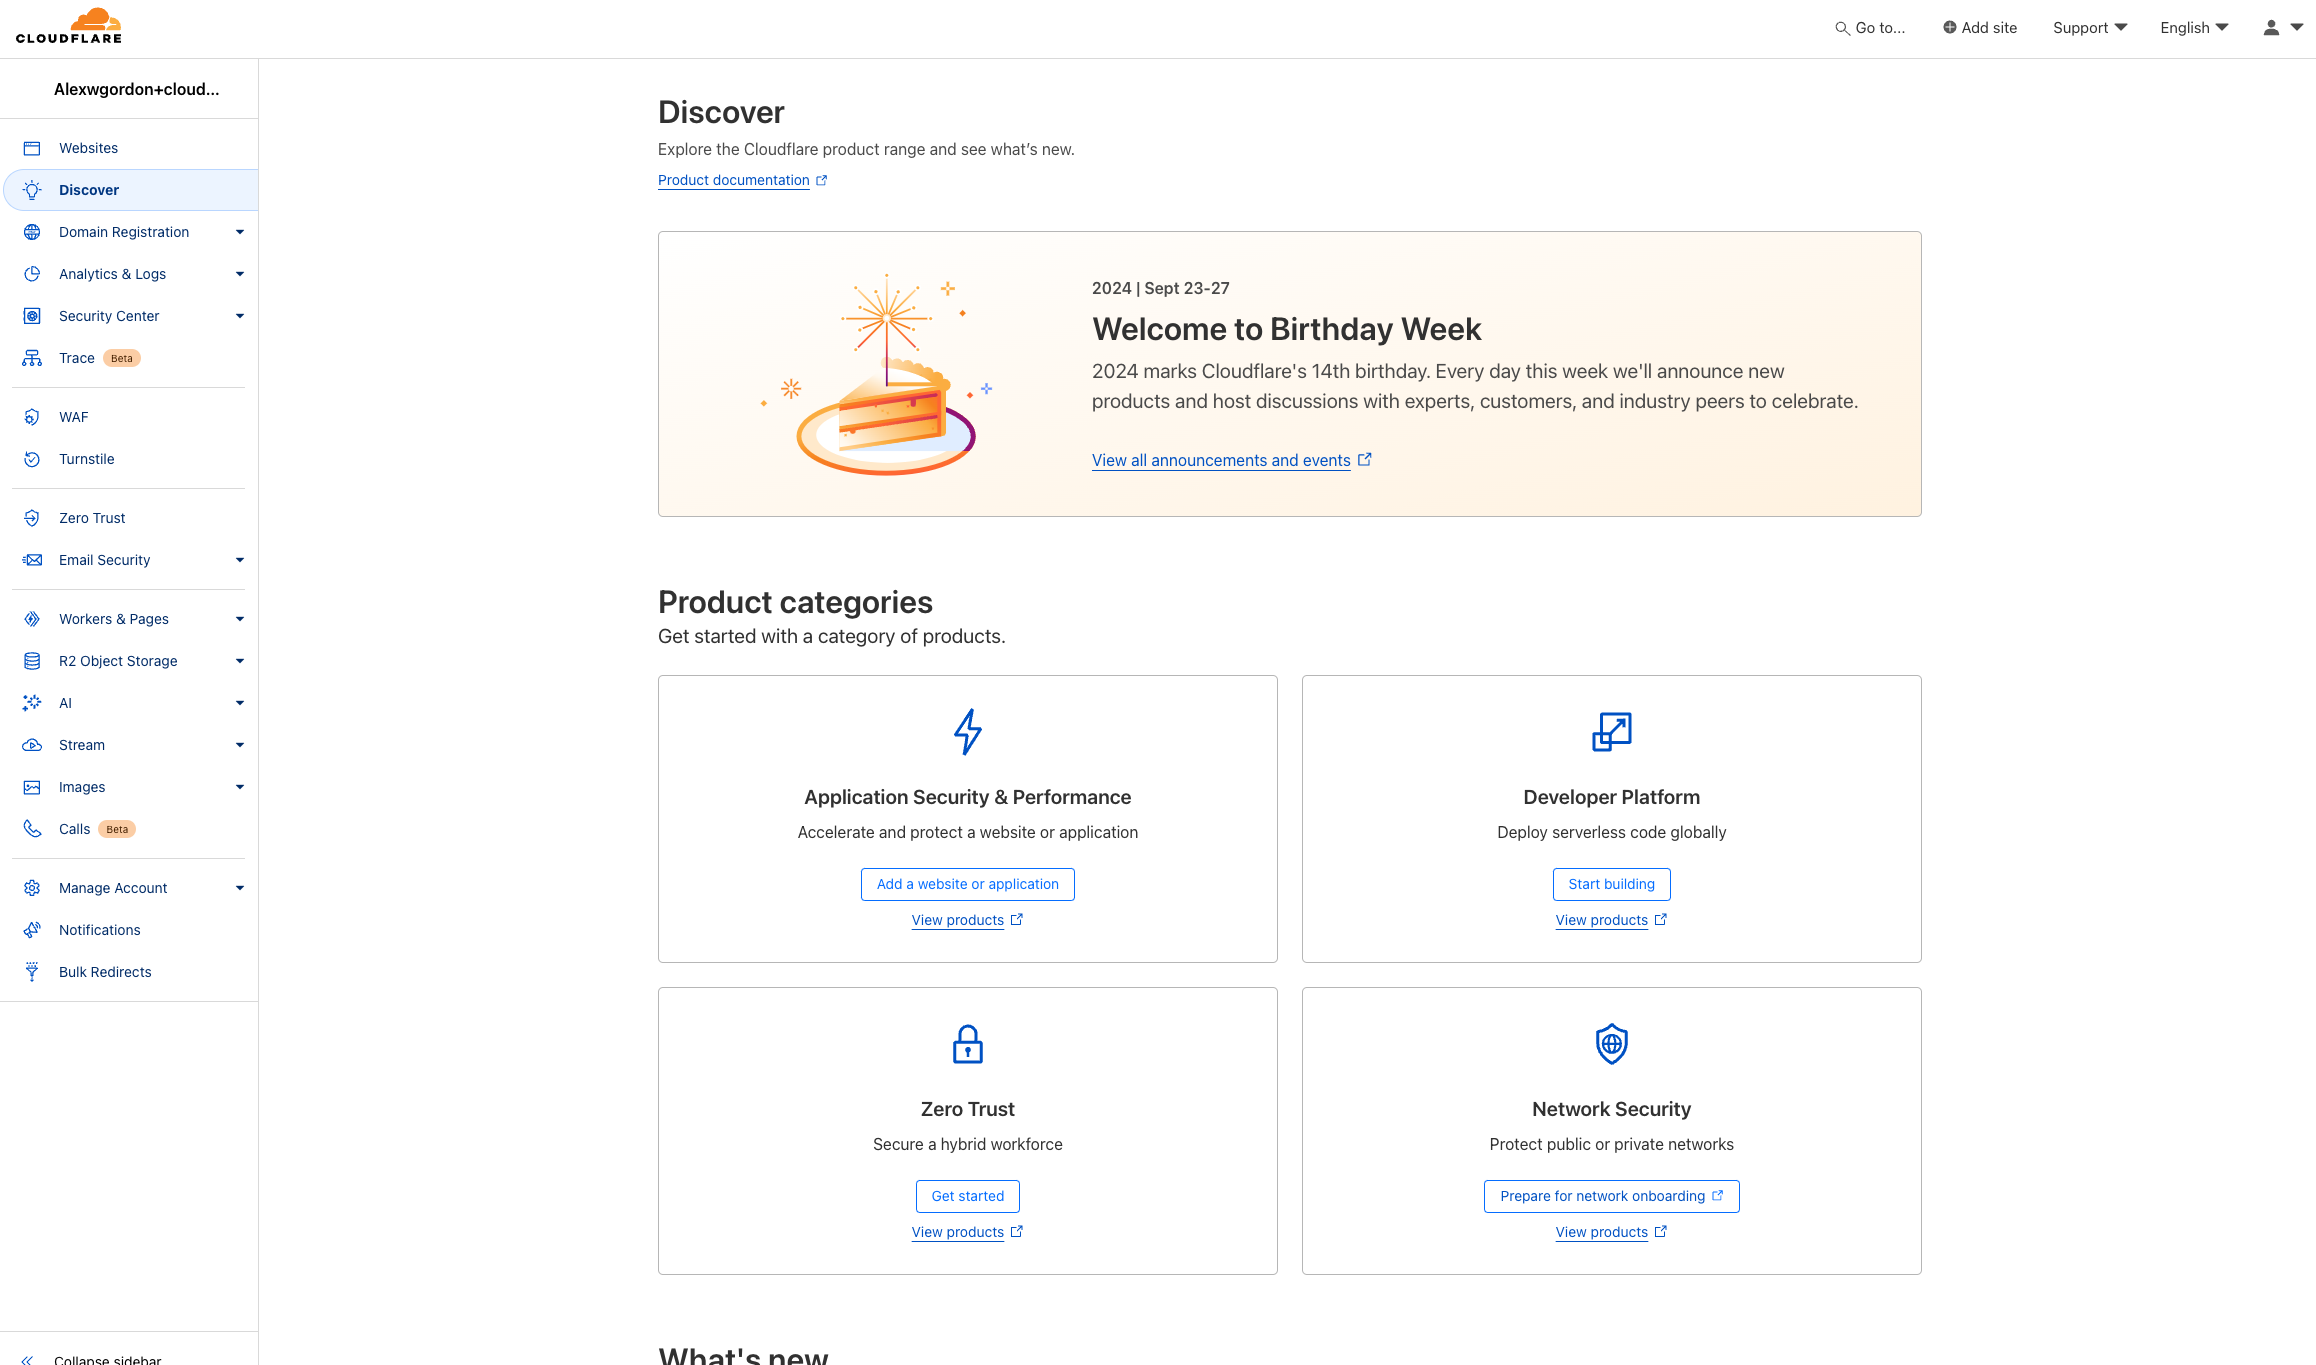2316x1365 pixels.
Task: Click the Turnstile icon
Action: click(32, 459)
